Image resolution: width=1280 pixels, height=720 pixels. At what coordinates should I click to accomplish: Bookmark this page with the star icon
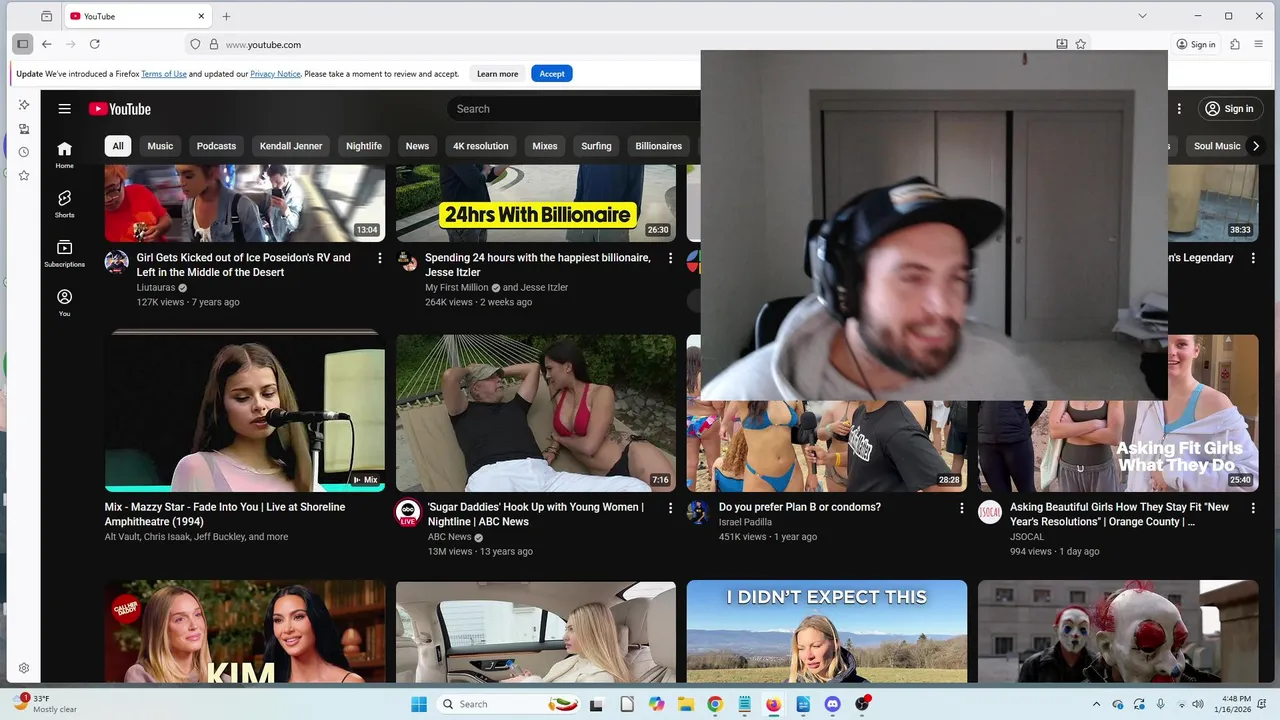pyautogui.click(x=1081, y=44)
